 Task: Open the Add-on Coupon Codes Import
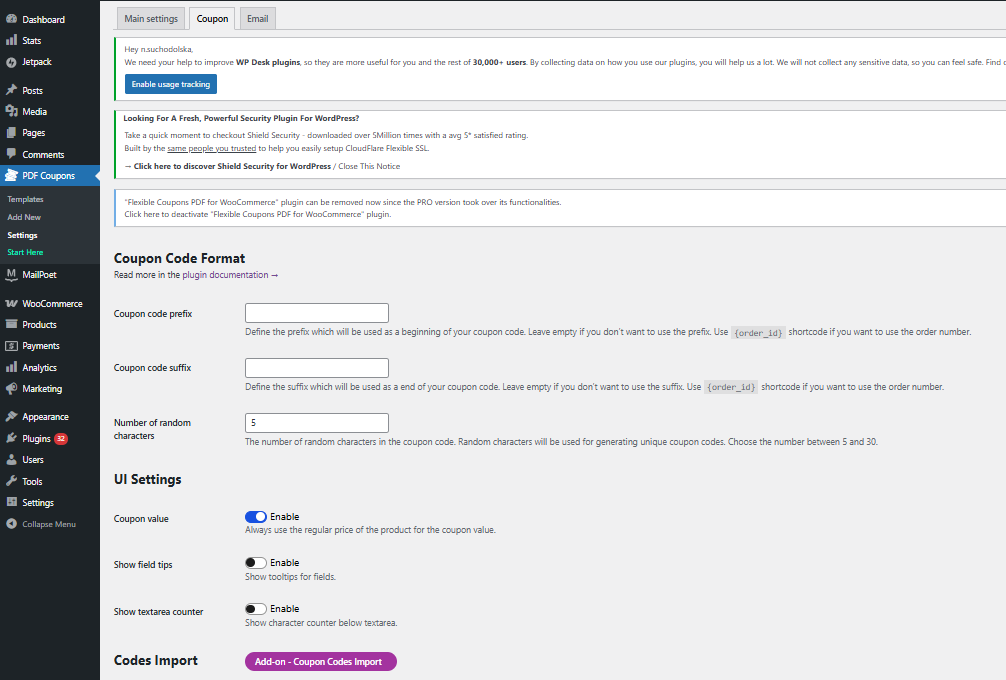point(320,661)
